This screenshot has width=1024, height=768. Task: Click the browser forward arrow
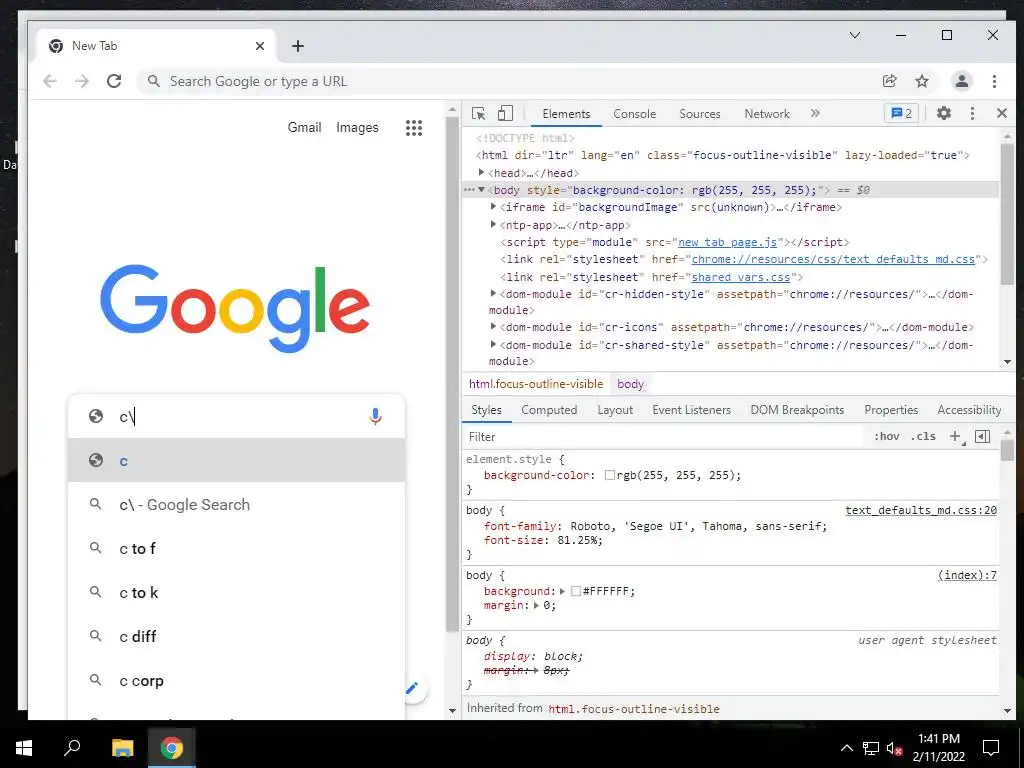pos(82,81)
